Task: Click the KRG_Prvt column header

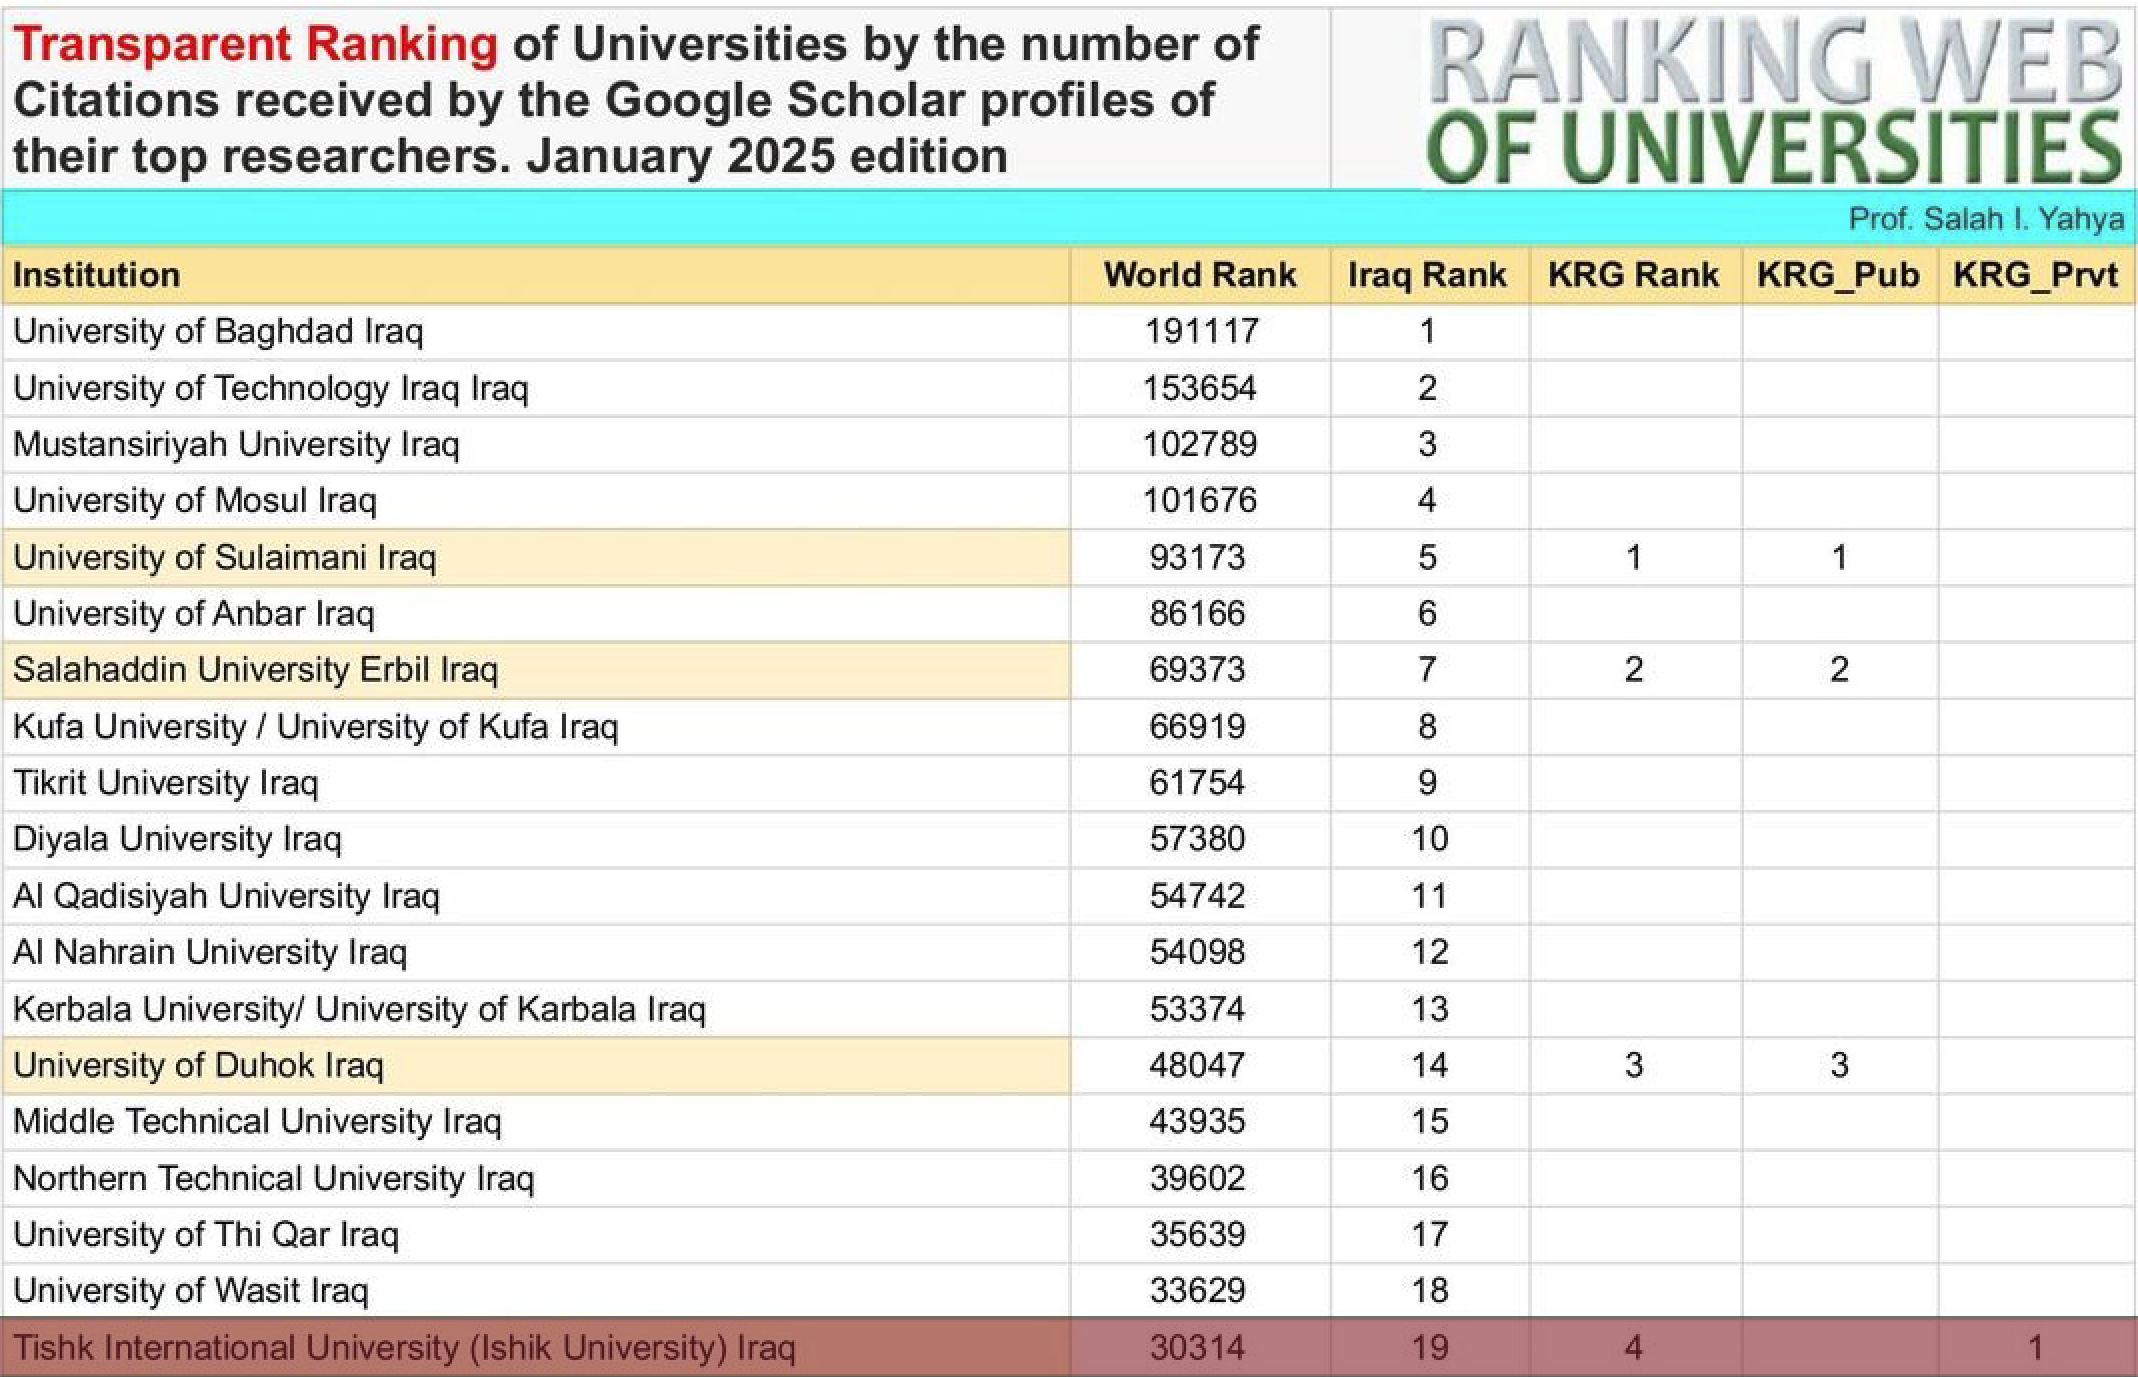Action: point(2035,275)
